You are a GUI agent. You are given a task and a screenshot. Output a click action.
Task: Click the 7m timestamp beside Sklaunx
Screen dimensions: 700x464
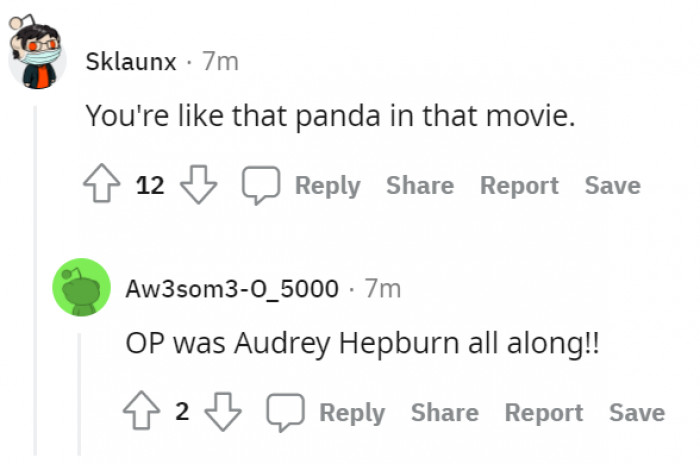(220, 62)
